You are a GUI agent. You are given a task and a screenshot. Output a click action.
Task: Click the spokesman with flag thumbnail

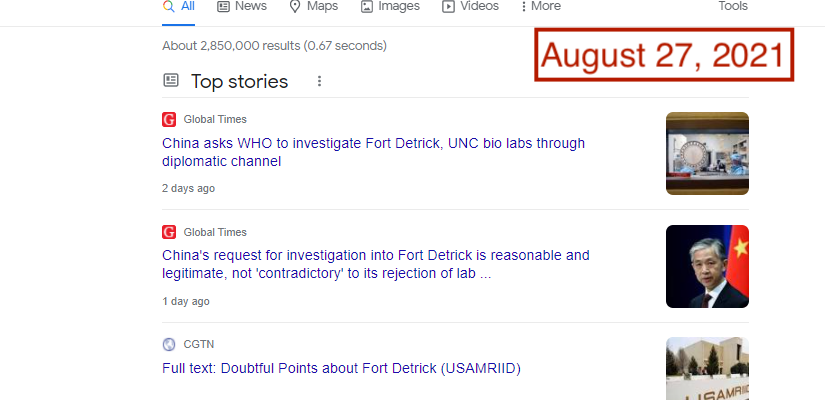[707, 266]
